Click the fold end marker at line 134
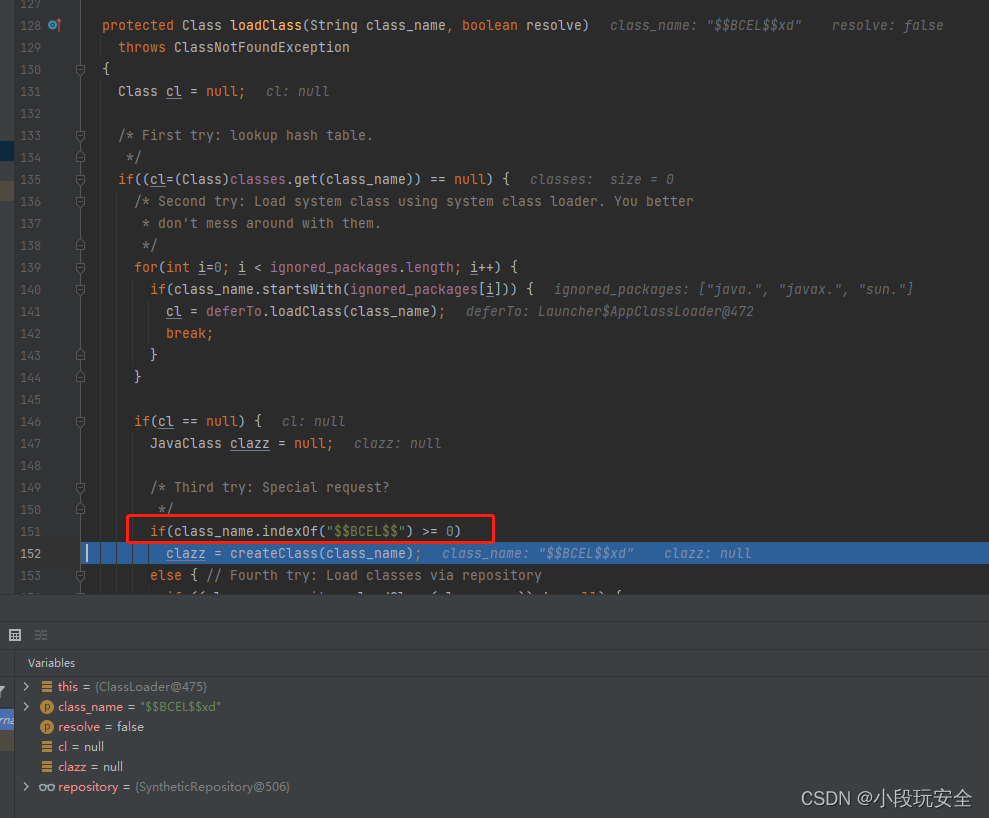 (80, 157)
